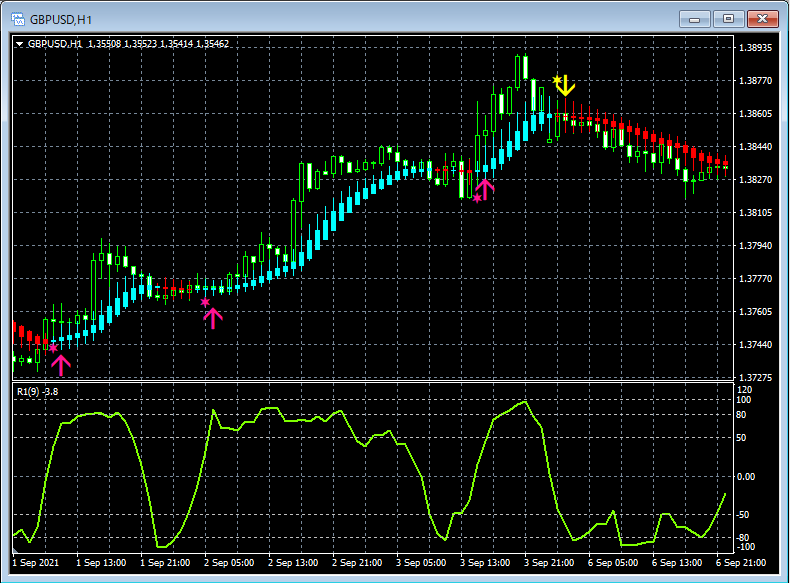Minimize the GBPUSD chart window
This screenshot has height=583, width=791.
pyautogui.click(x=694, y=19)
